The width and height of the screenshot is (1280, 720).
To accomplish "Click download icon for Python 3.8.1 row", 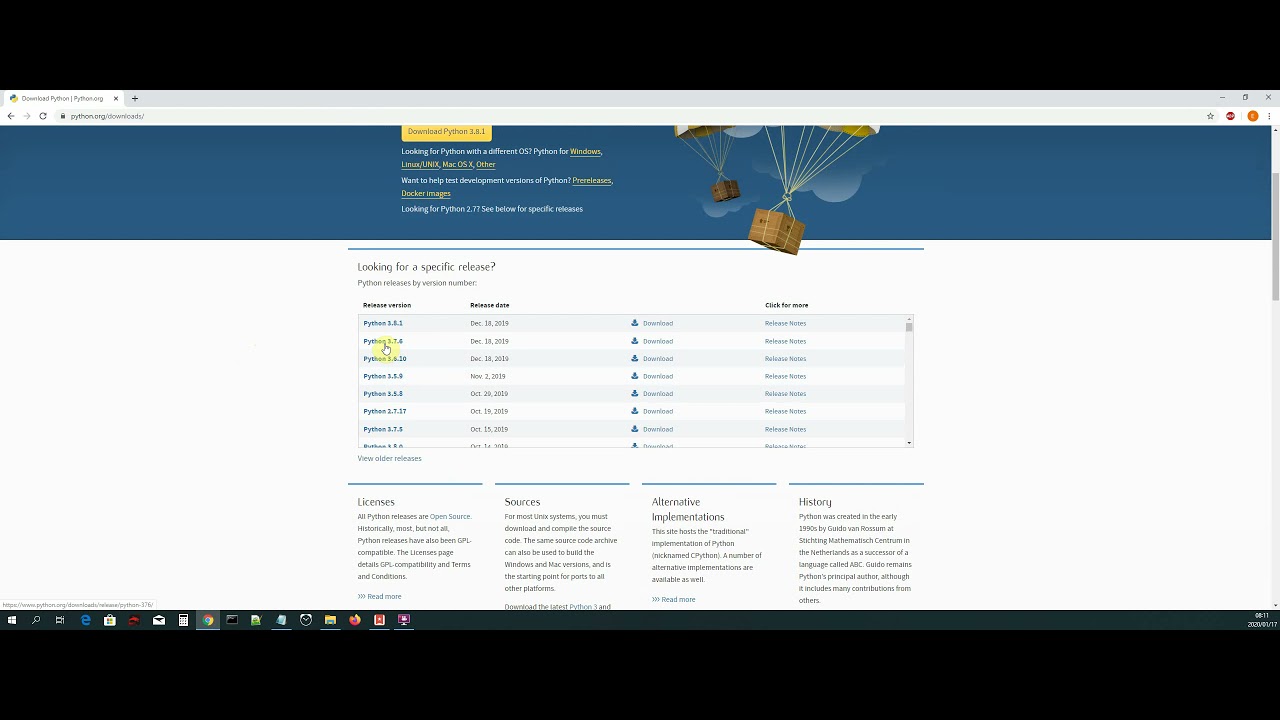I will 635,323.
